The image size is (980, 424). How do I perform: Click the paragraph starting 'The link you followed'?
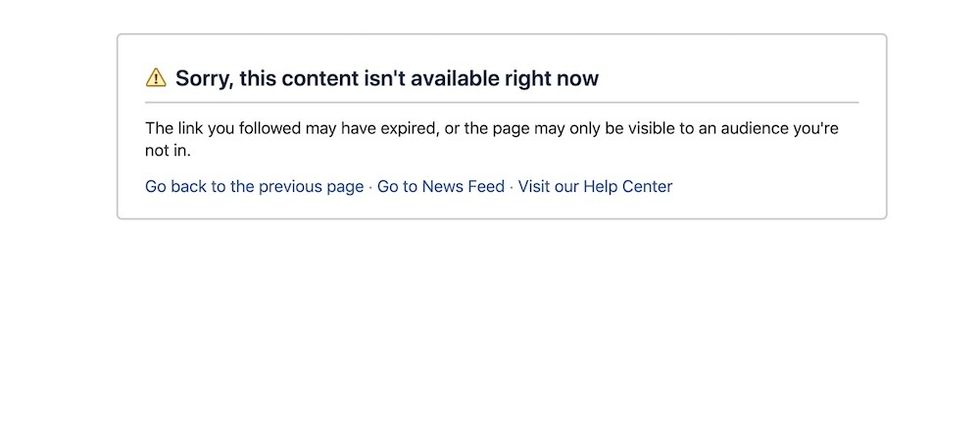point(492,139)
